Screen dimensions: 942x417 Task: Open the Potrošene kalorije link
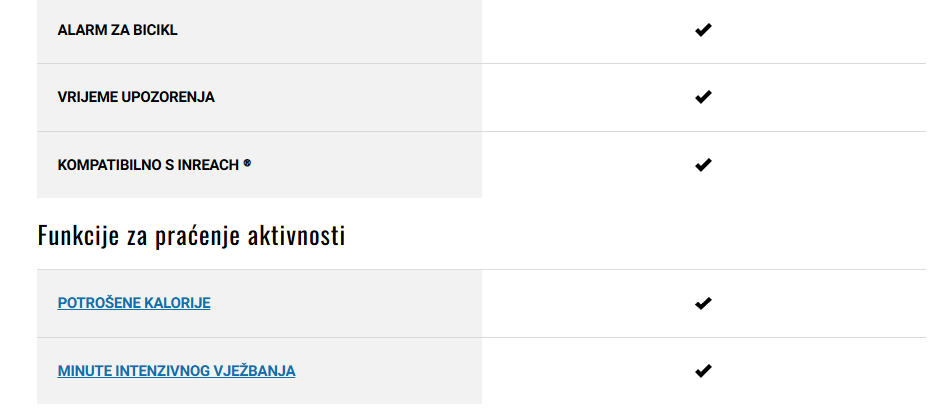point(134,303)
